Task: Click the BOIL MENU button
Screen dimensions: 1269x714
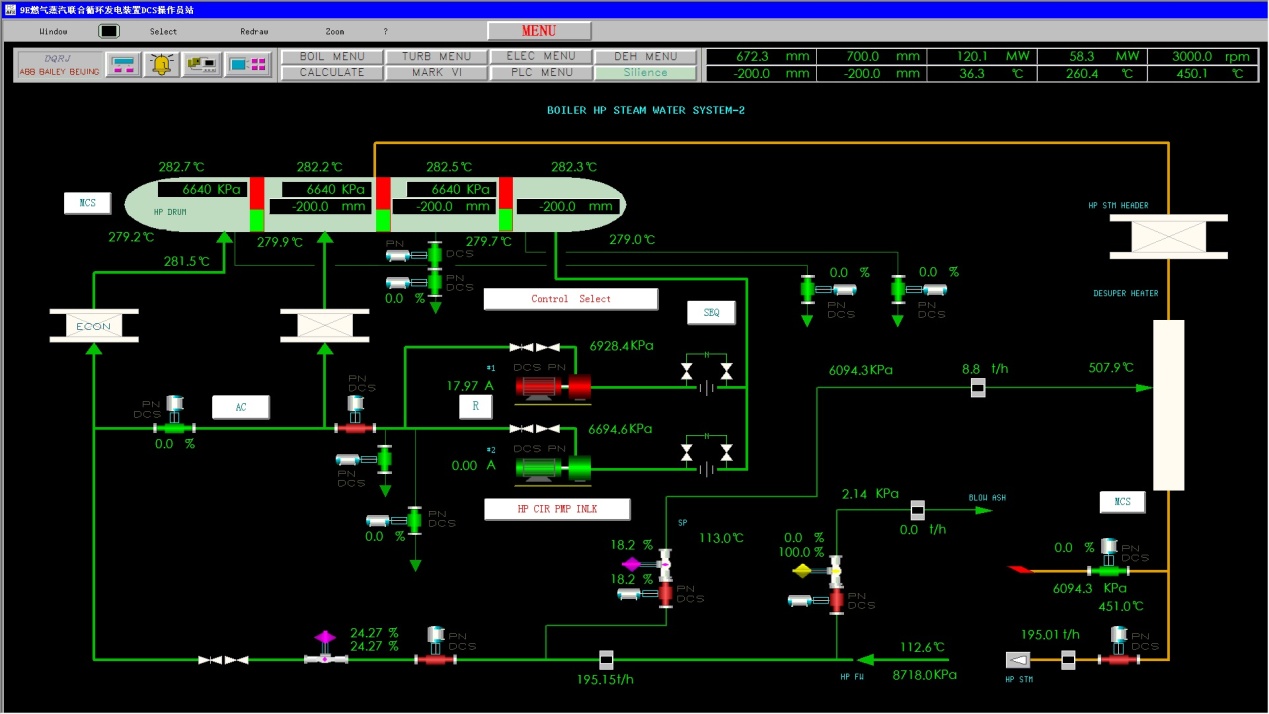Action: (x=332, y=57)
